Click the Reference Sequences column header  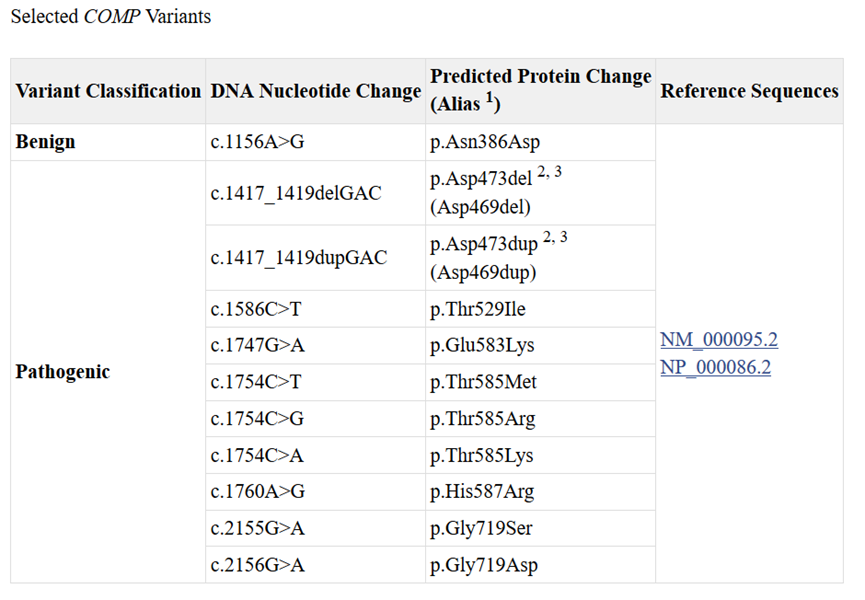[749, 91]
